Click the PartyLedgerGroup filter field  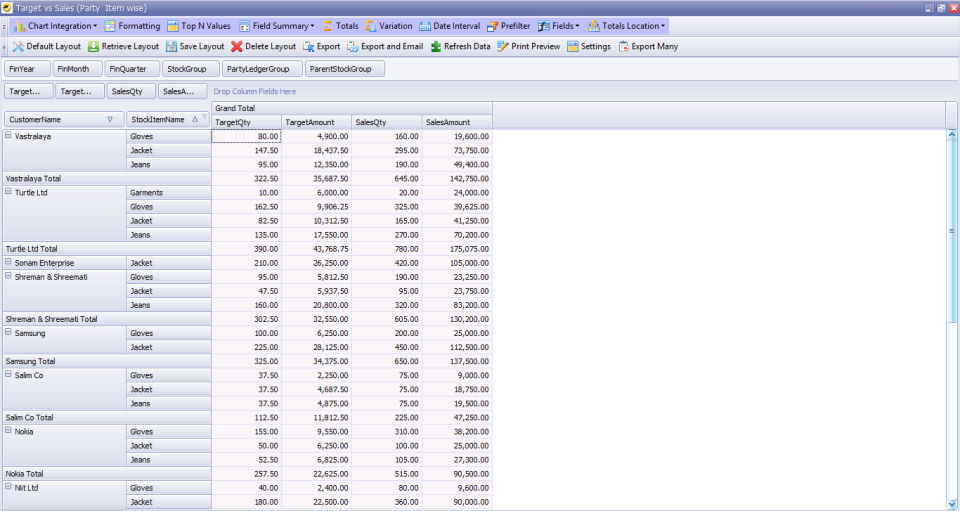coord(258,69)
